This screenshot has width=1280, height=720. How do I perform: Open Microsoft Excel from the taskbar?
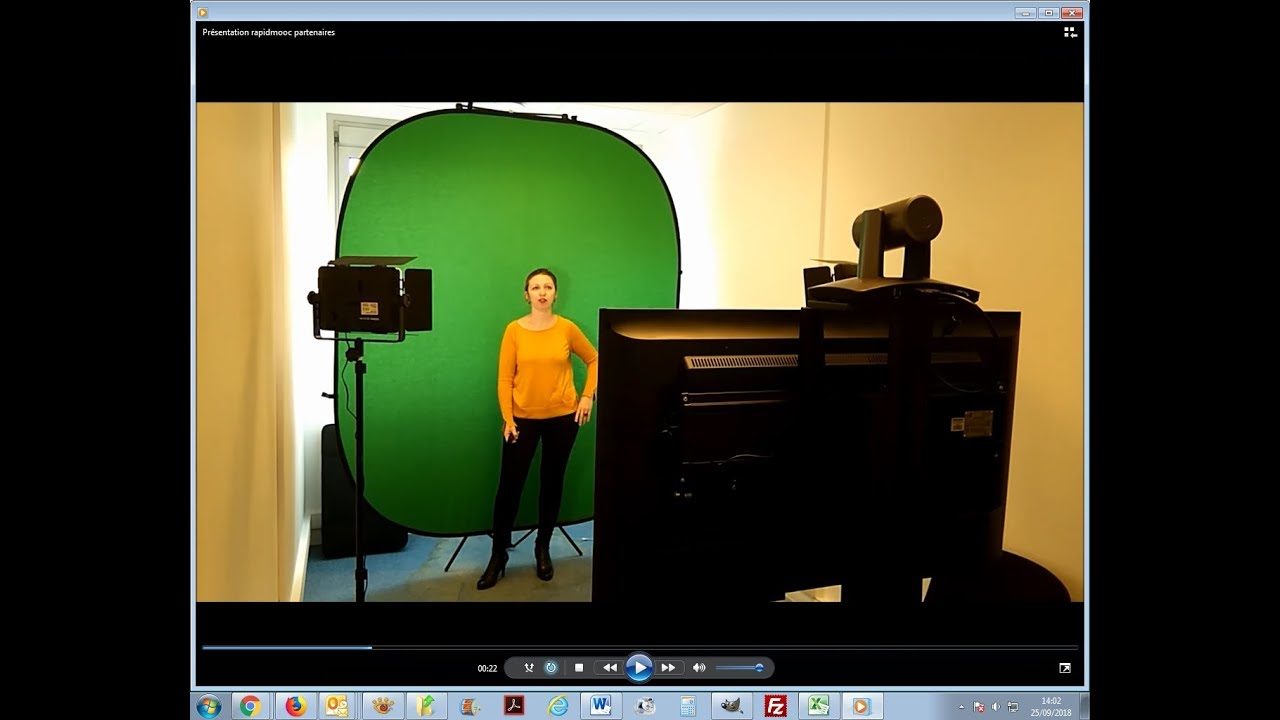pyautogui.click(x=817, y=705)
